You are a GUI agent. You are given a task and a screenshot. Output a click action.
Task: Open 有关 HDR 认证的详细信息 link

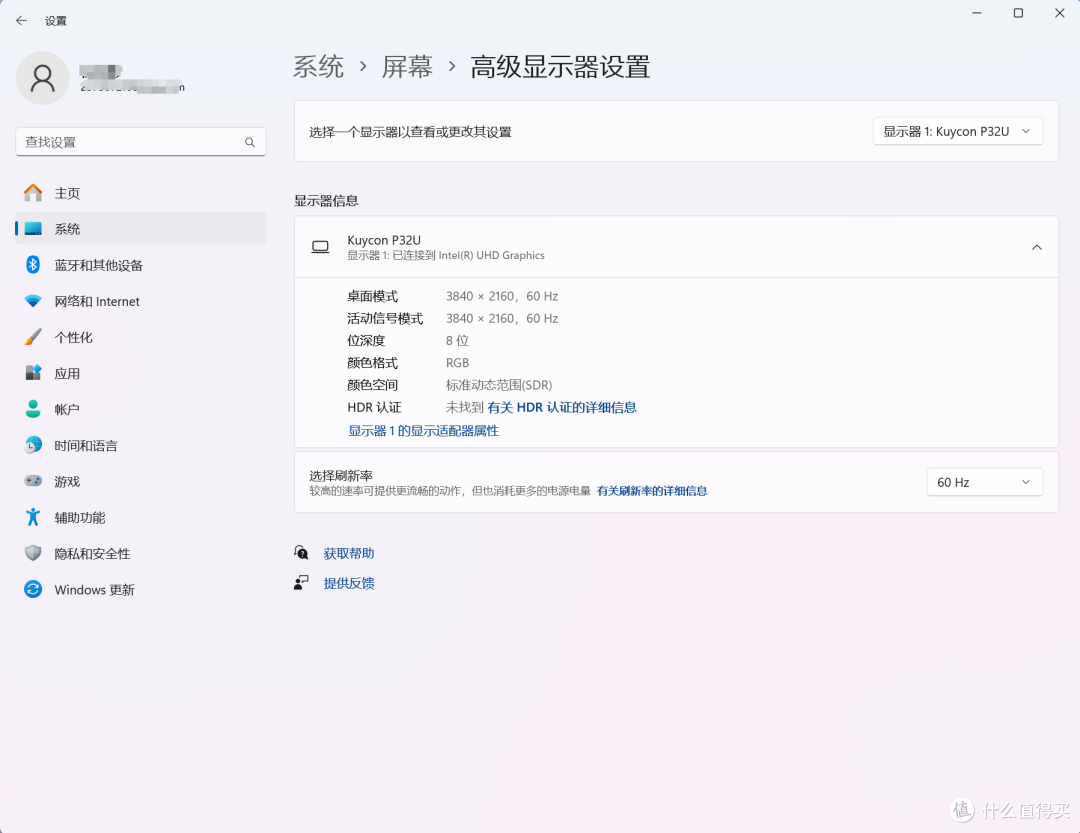561,407
